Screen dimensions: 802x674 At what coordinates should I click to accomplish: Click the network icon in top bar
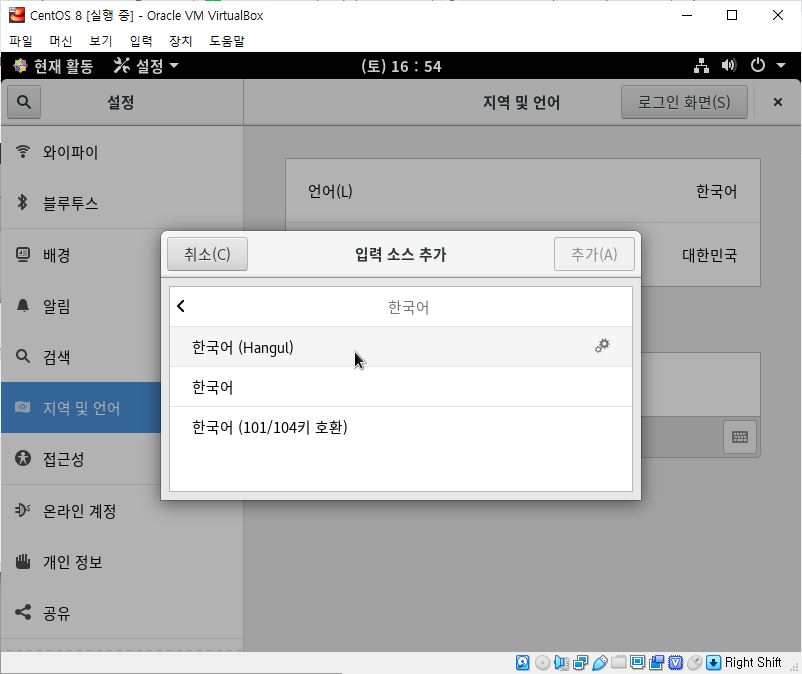tap(701, 65)
